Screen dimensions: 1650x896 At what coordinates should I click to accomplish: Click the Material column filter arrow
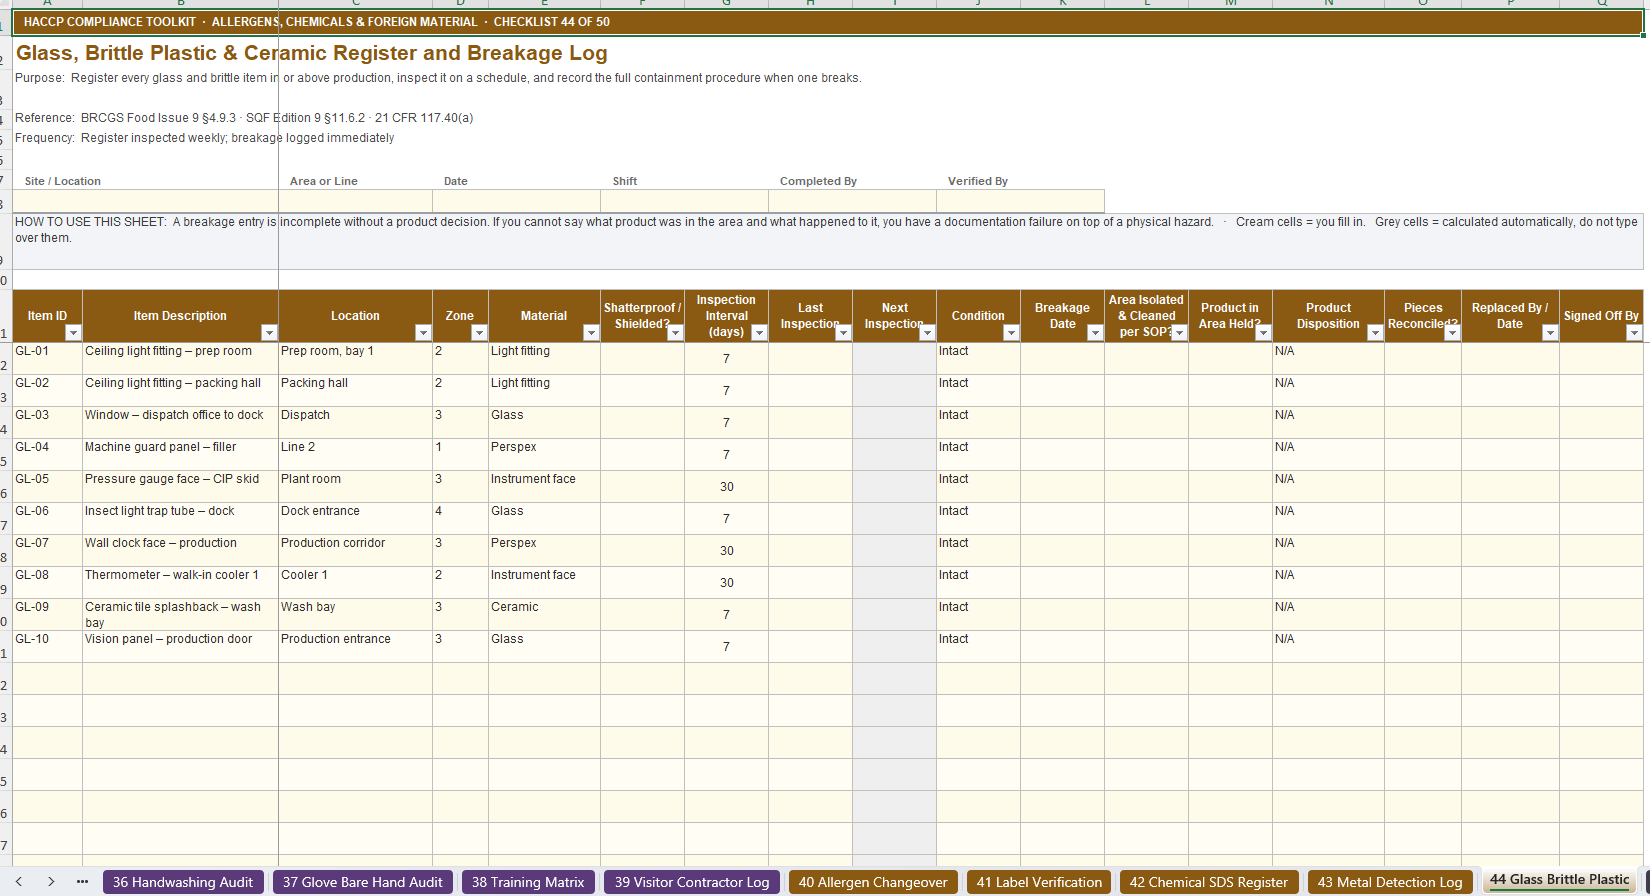click(591, 332)
